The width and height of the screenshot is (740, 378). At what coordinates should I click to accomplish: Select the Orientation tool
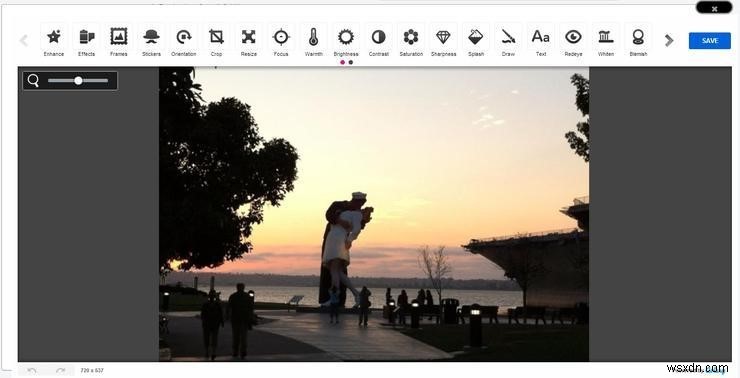pyautogui.click(x=184, y=41)
